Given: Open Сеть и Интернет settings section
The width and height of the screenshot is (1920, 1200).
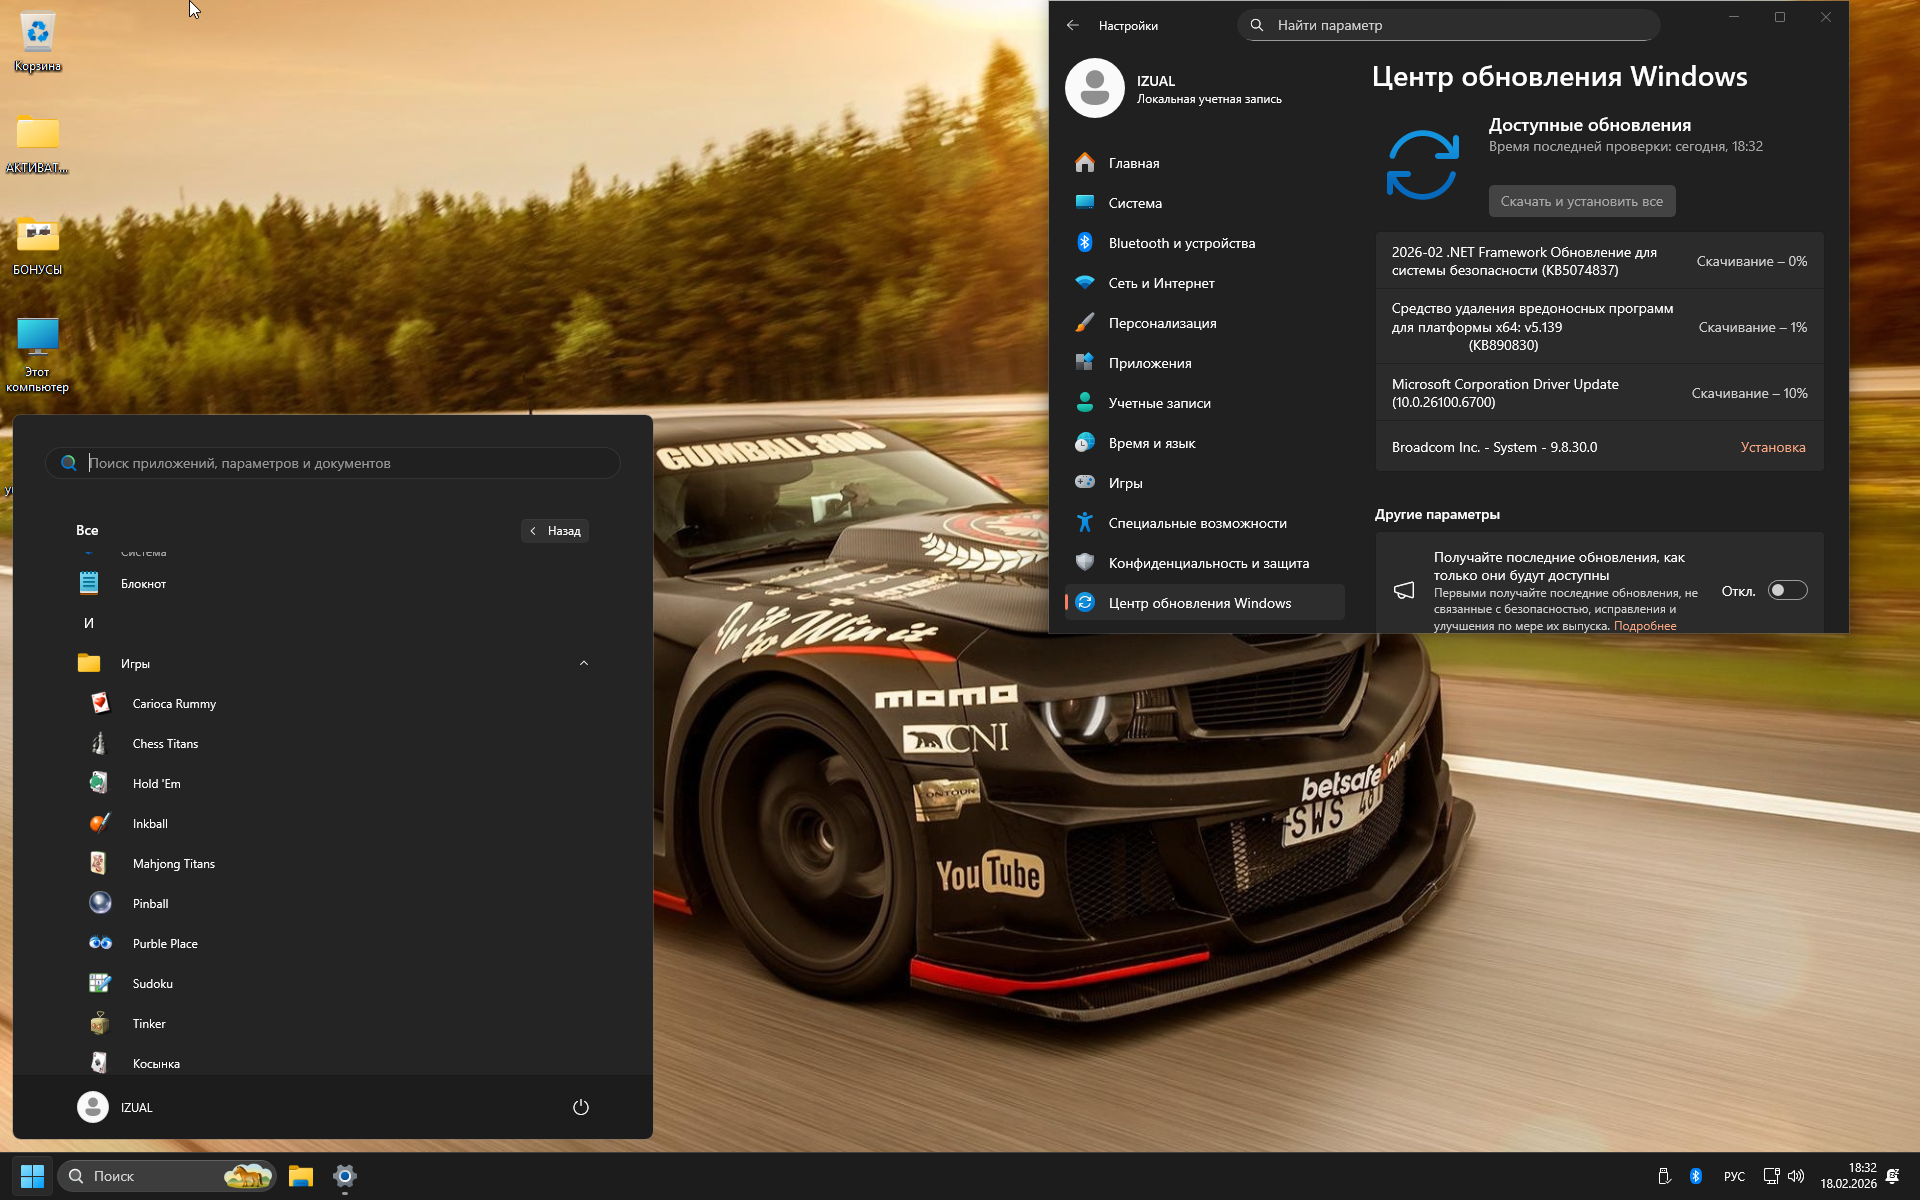Looking at the screenshot, I should click(x=1161, y=283).
